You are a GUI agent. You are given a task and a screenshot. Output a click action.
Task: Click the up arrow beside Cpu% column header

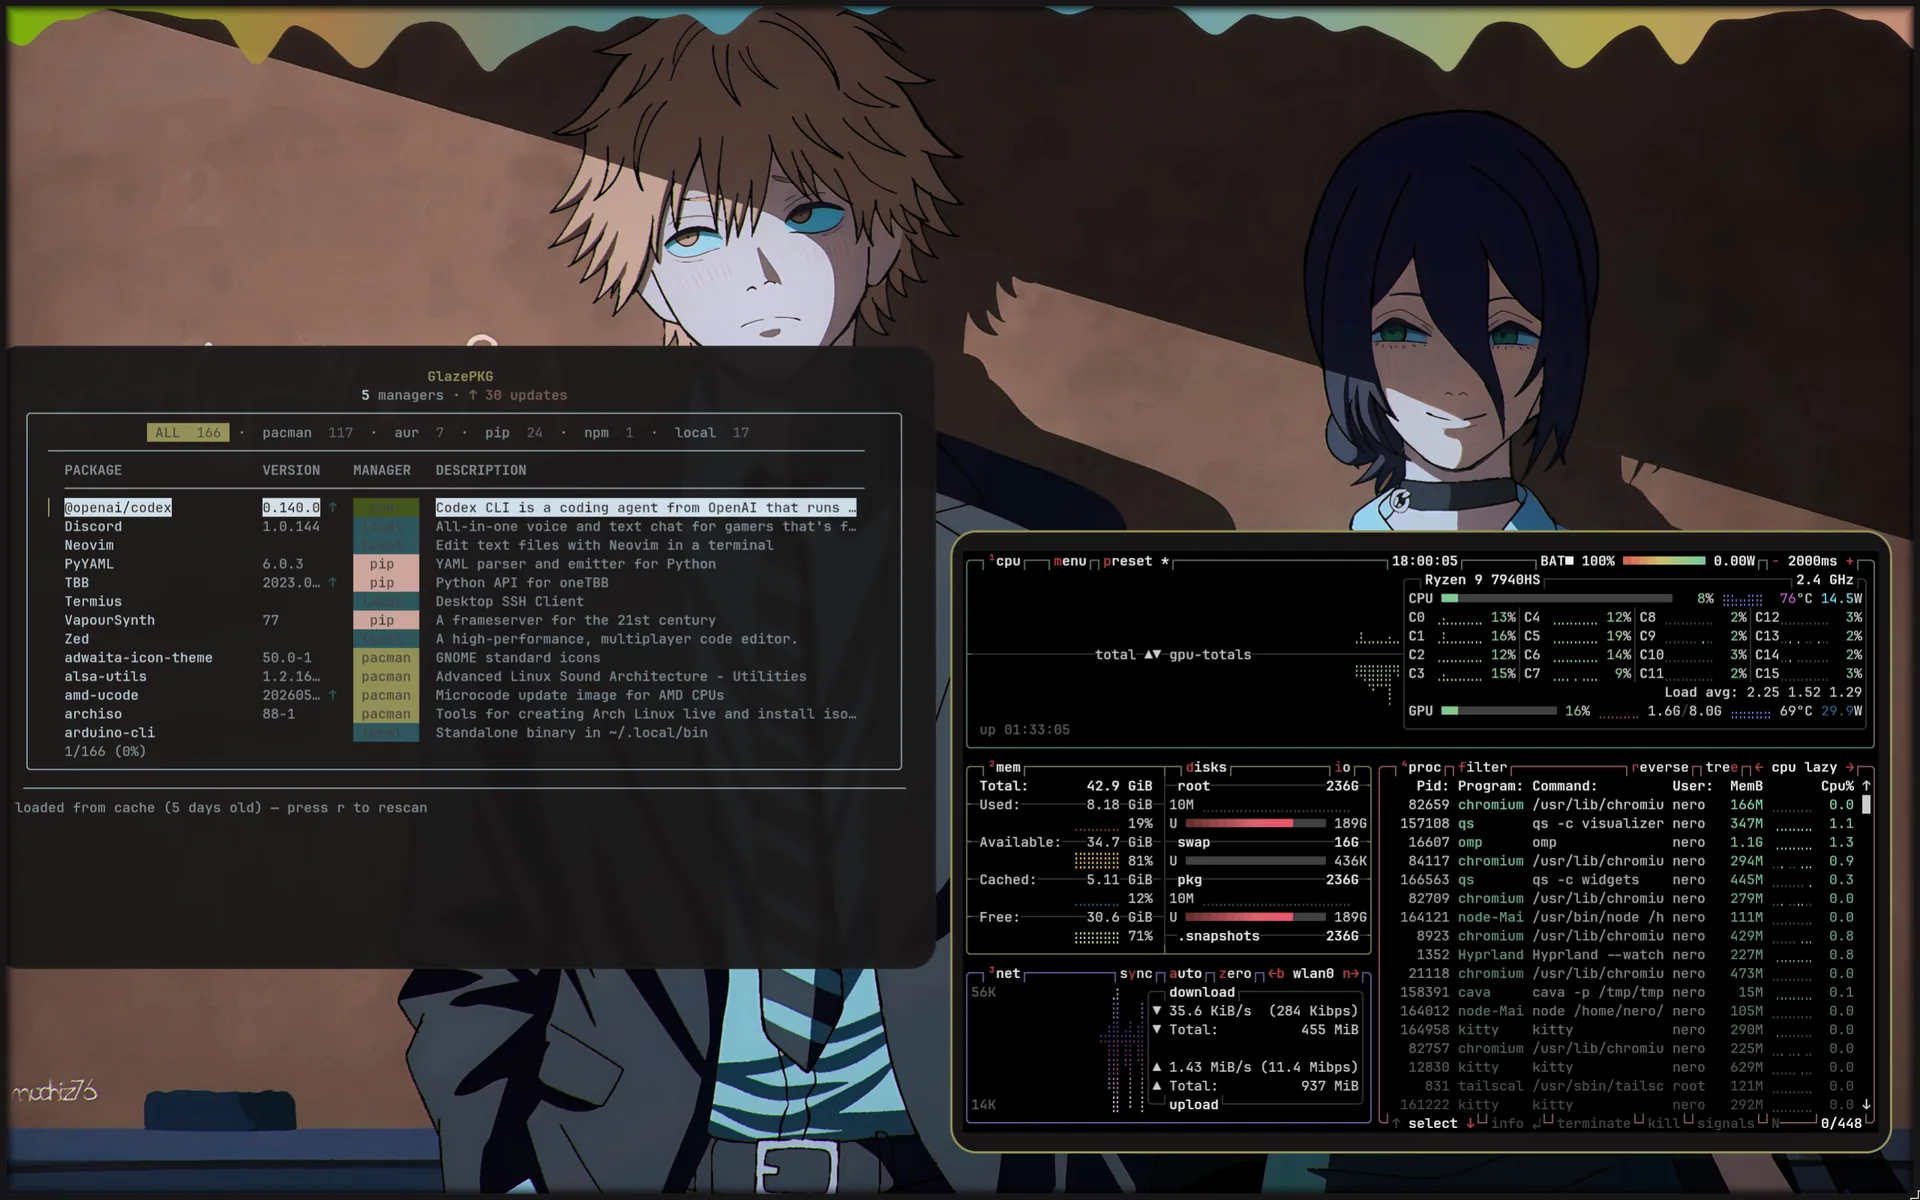[1866, 786]
